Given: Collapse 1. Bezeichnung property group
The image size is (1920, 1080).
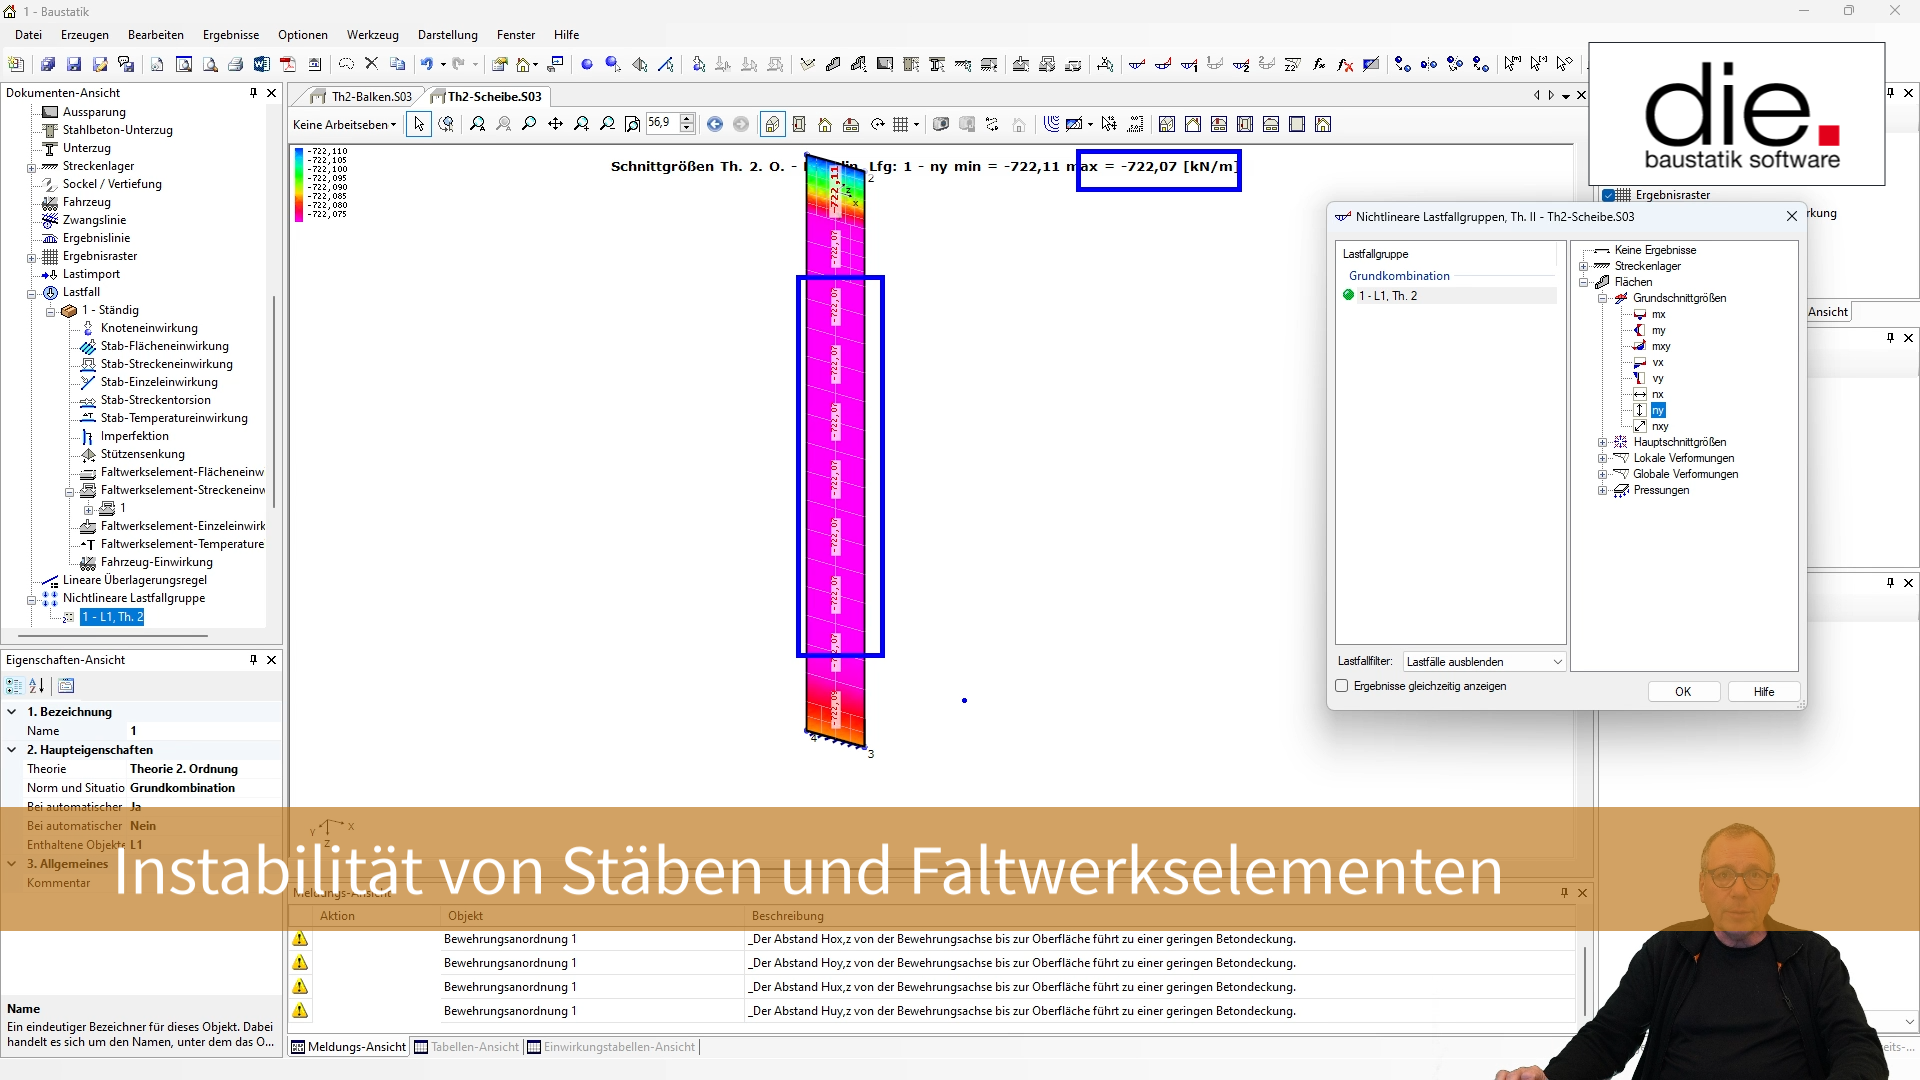Looking at the screenshot, I should [12, 712].
